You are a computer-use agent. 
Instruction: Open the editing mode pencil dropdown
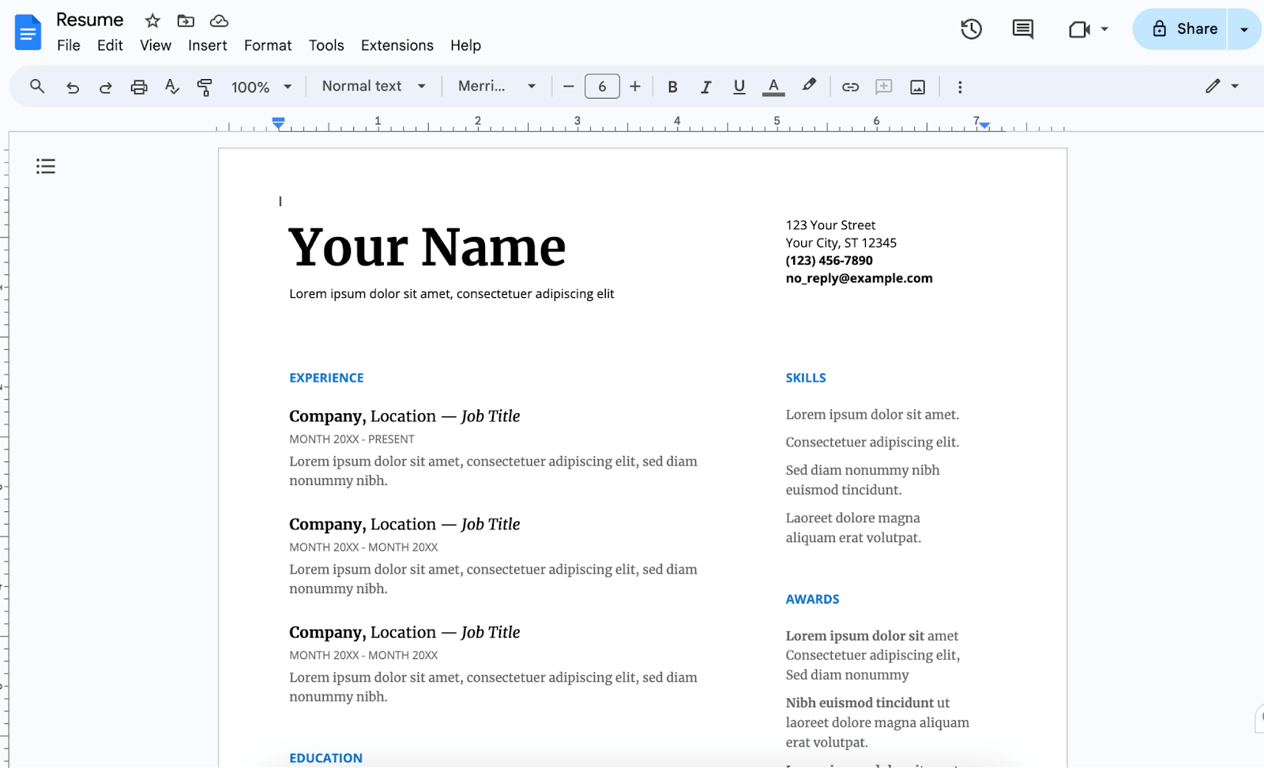coord(1222,87)
